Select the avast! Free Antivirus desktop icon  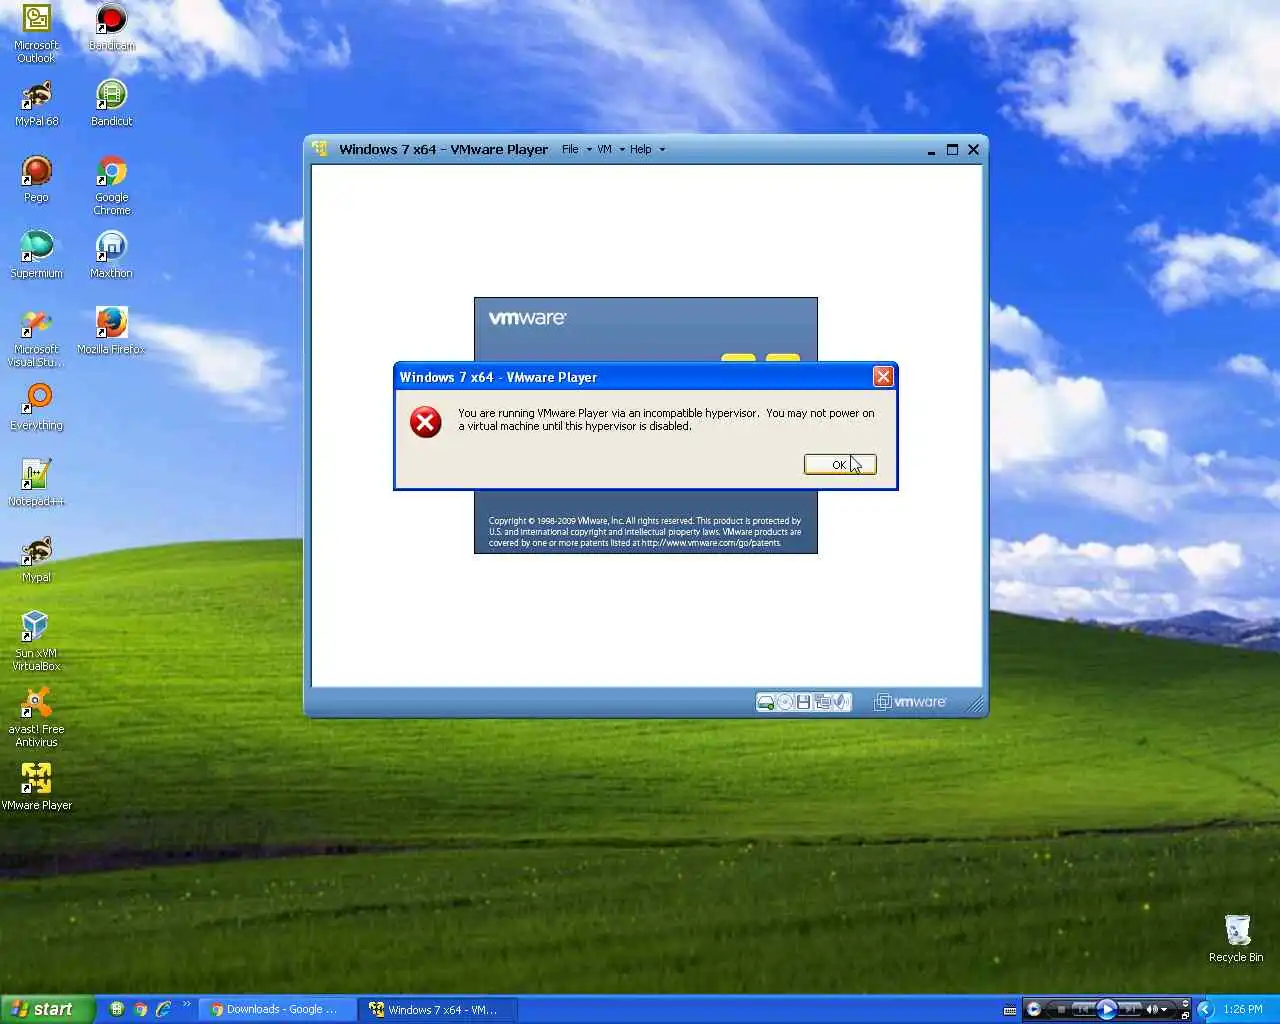tap(37, 717)
